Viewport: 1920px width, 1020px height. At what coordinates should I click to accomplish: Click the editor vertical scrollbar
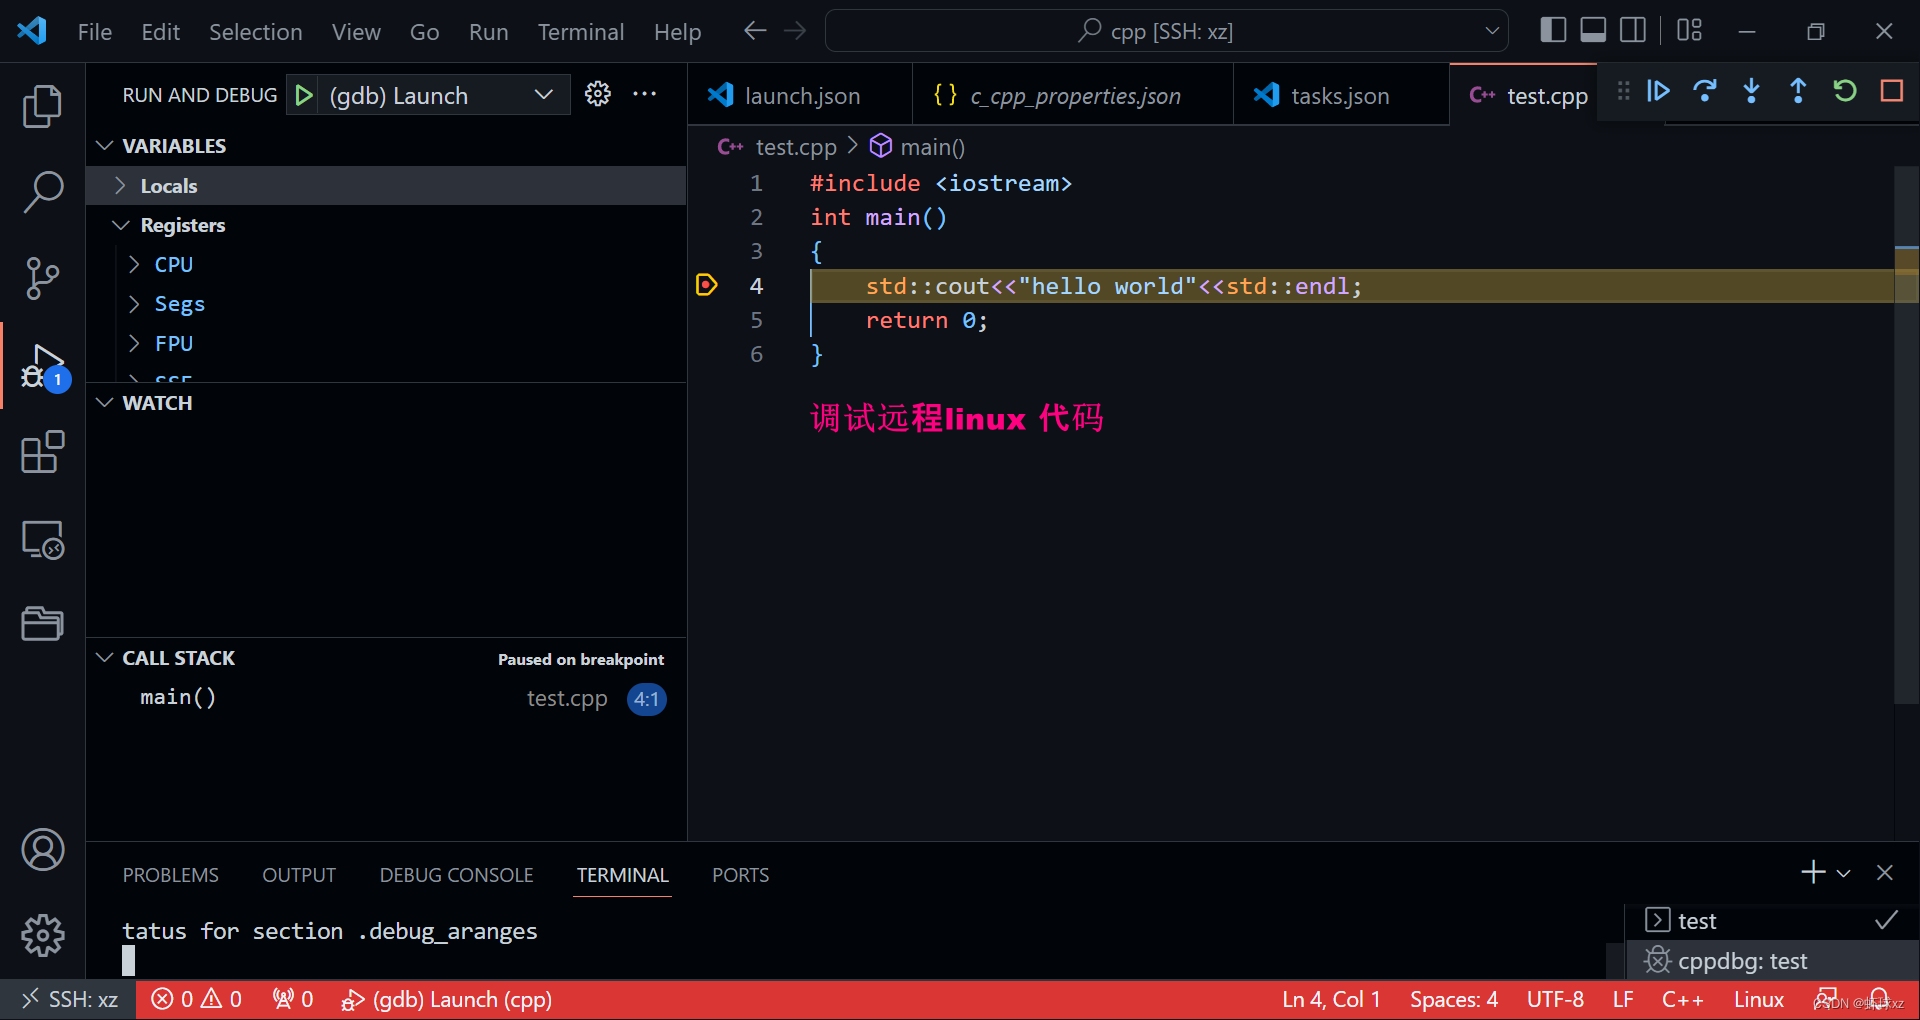(1906, 435)
